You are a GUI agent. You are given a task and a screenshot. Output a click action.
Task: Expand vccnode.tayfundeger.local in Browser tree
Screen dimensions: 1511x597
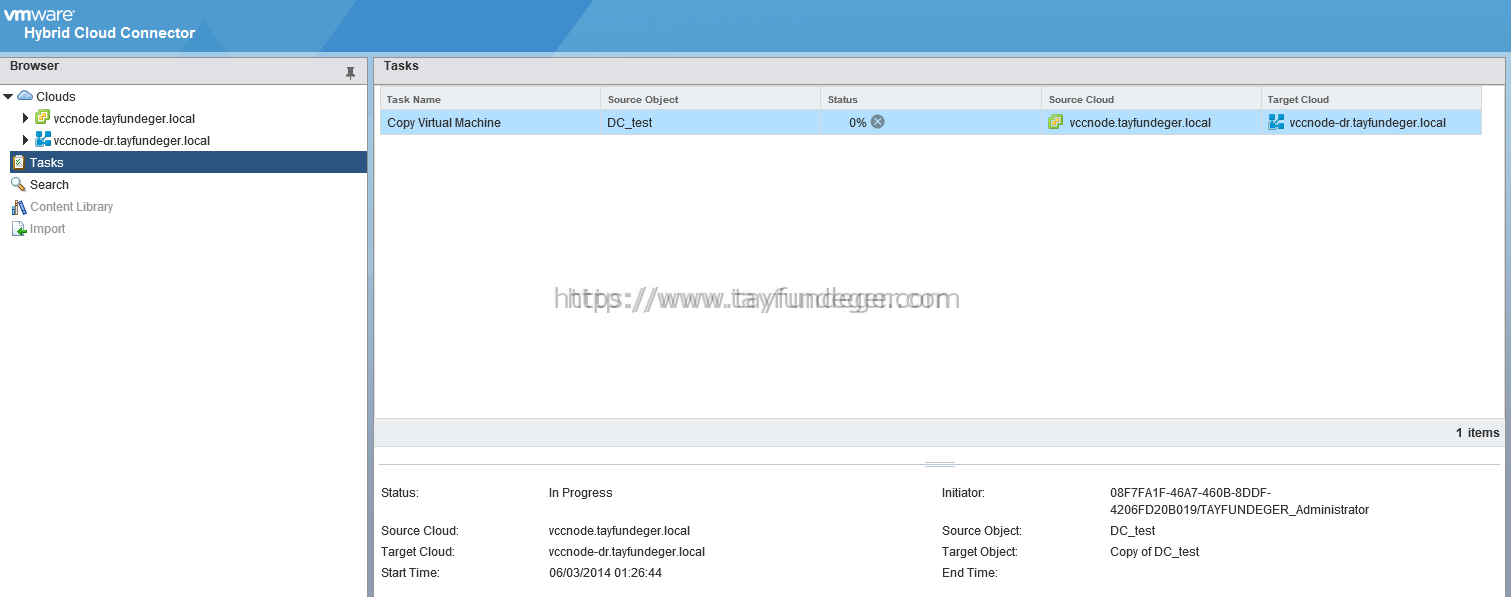pos(26,118)
